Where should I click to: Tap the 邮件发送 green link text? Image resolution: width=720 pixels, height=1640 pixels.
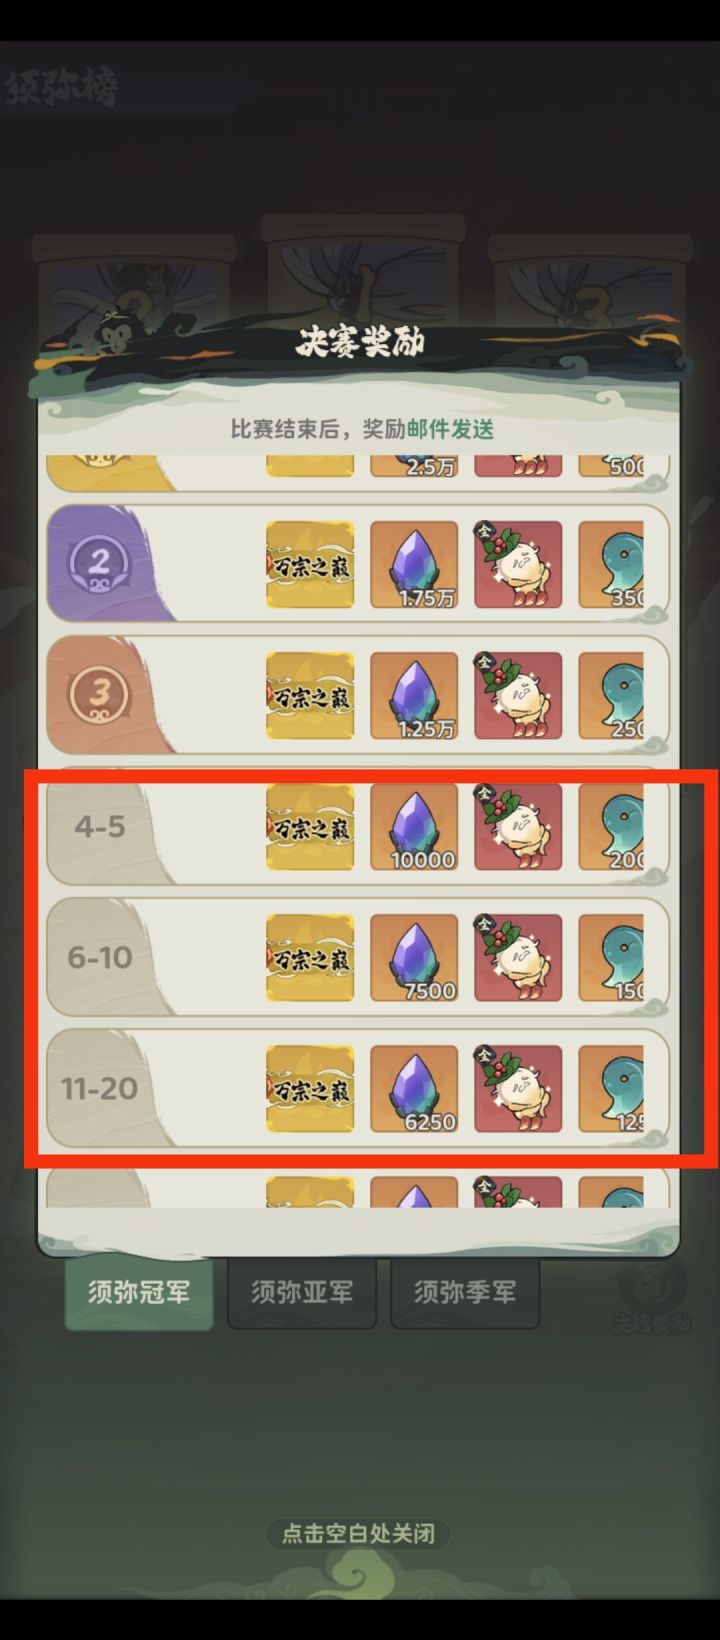tap(450, 429)
